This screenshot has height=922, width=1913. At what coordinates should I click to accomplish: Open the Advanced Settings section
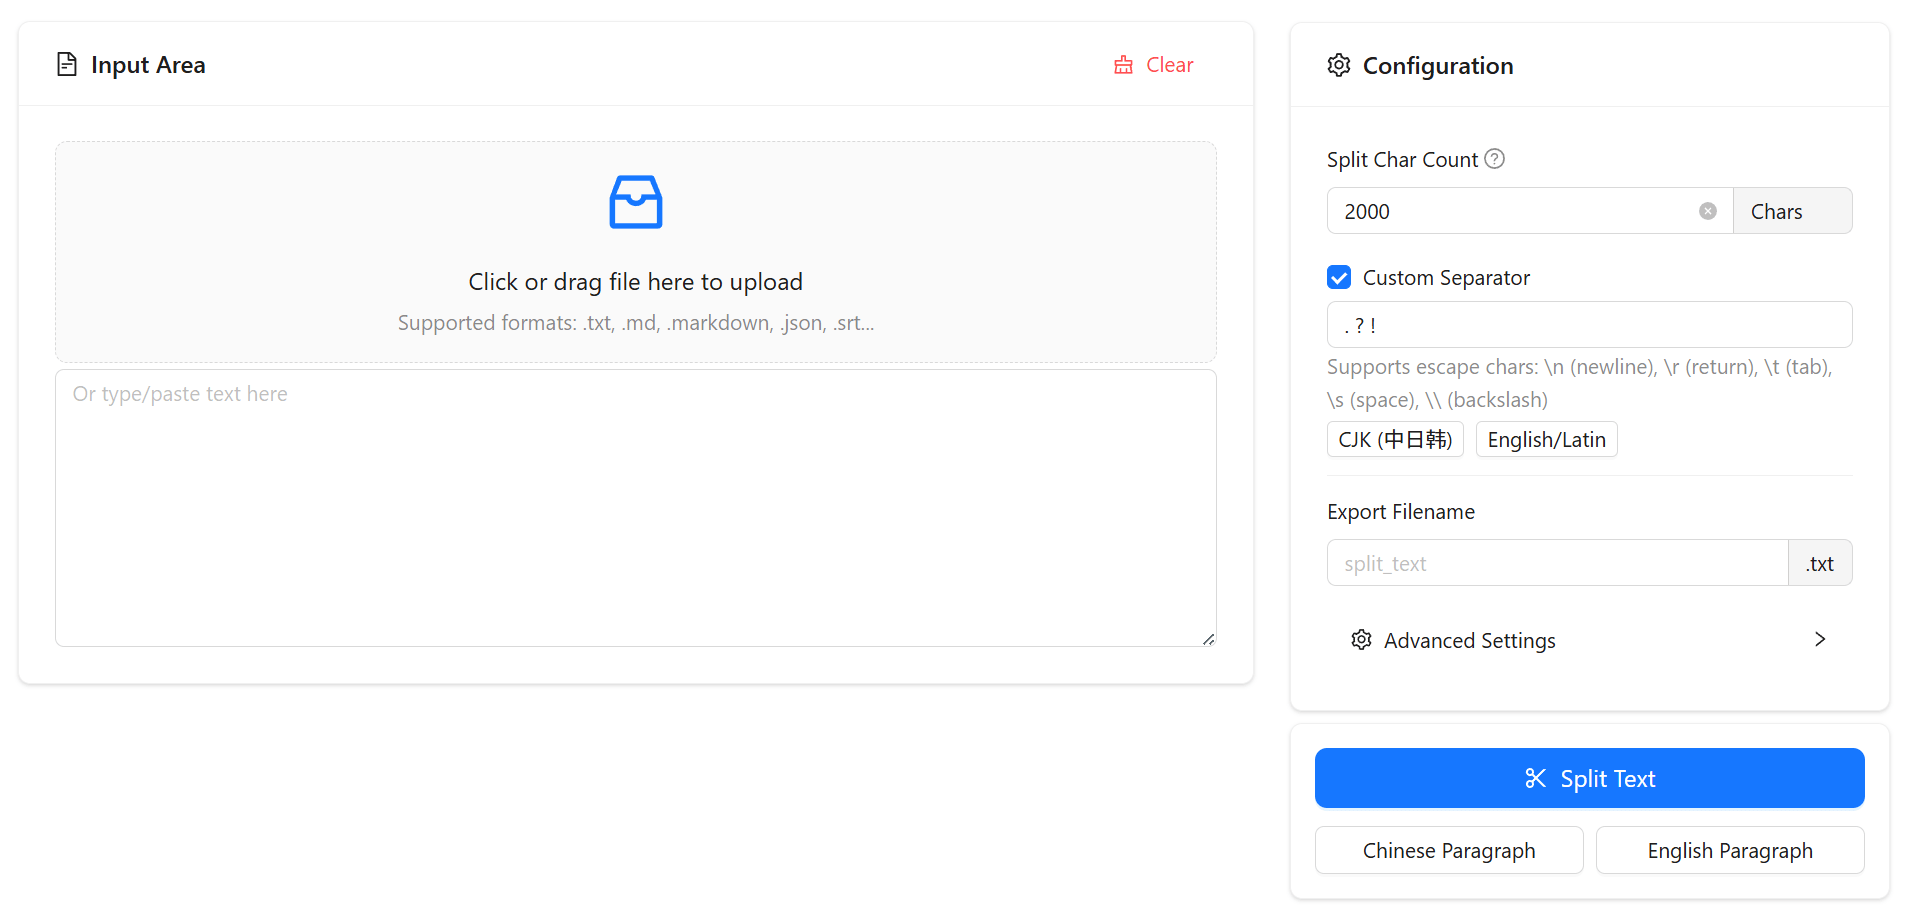tap(1469, 640)
